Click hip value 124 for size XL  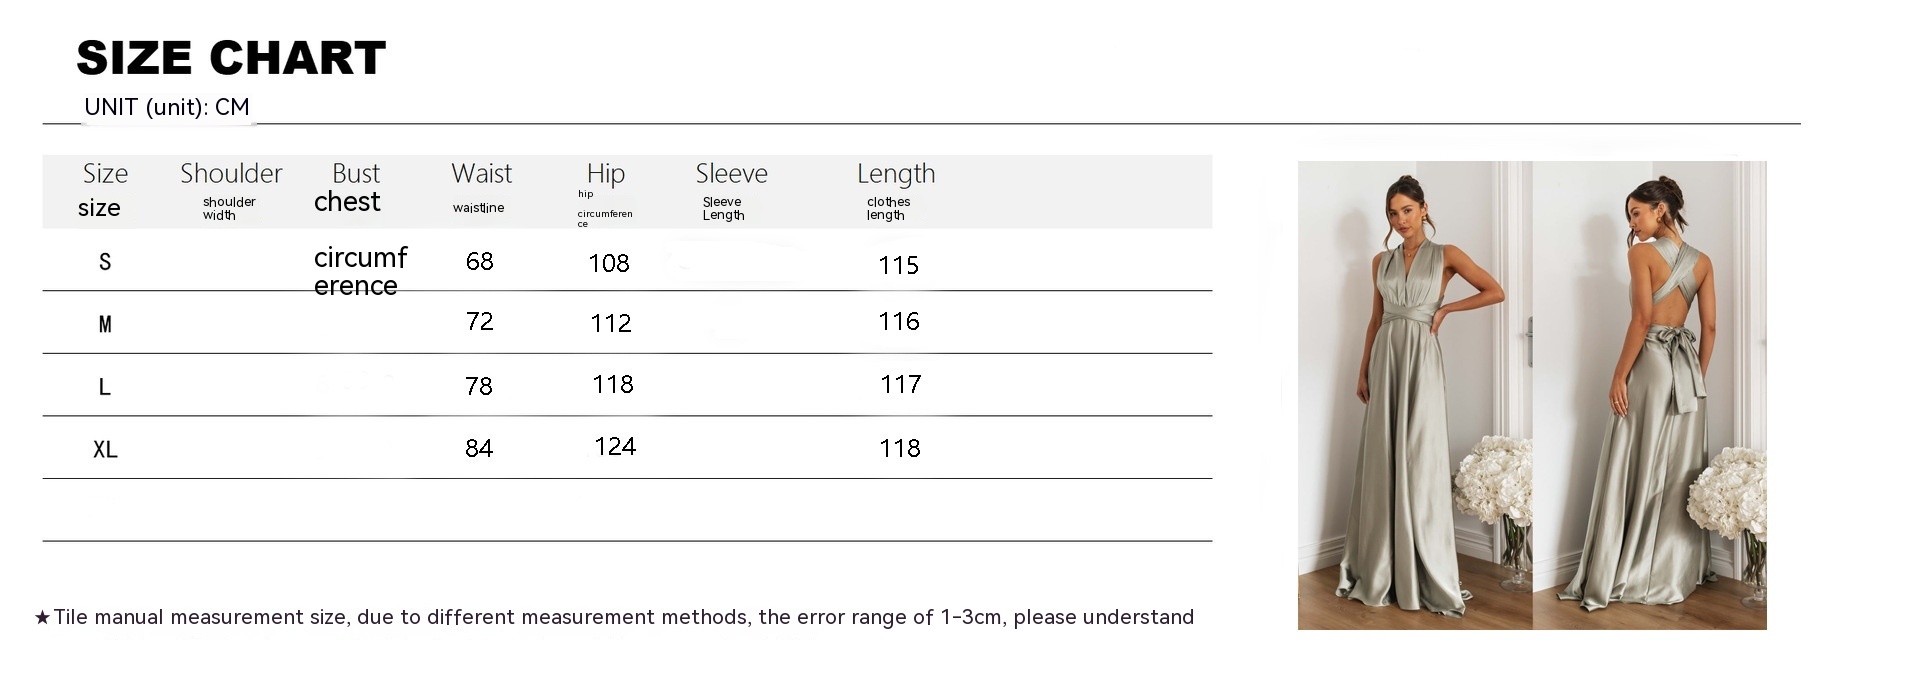point(615,447)
